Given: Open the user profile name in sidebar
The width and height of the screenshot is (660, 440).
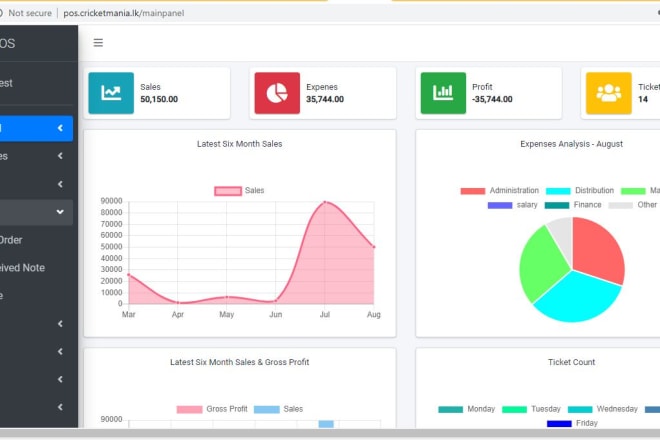Looking at the screenshot, I should (6, 83).
